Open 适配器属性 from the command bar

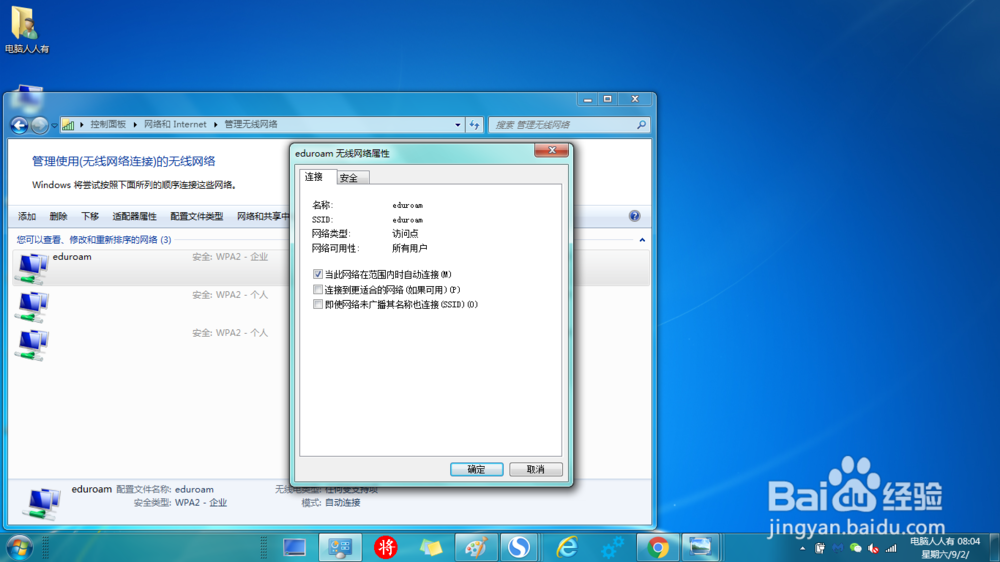(134, 216)
